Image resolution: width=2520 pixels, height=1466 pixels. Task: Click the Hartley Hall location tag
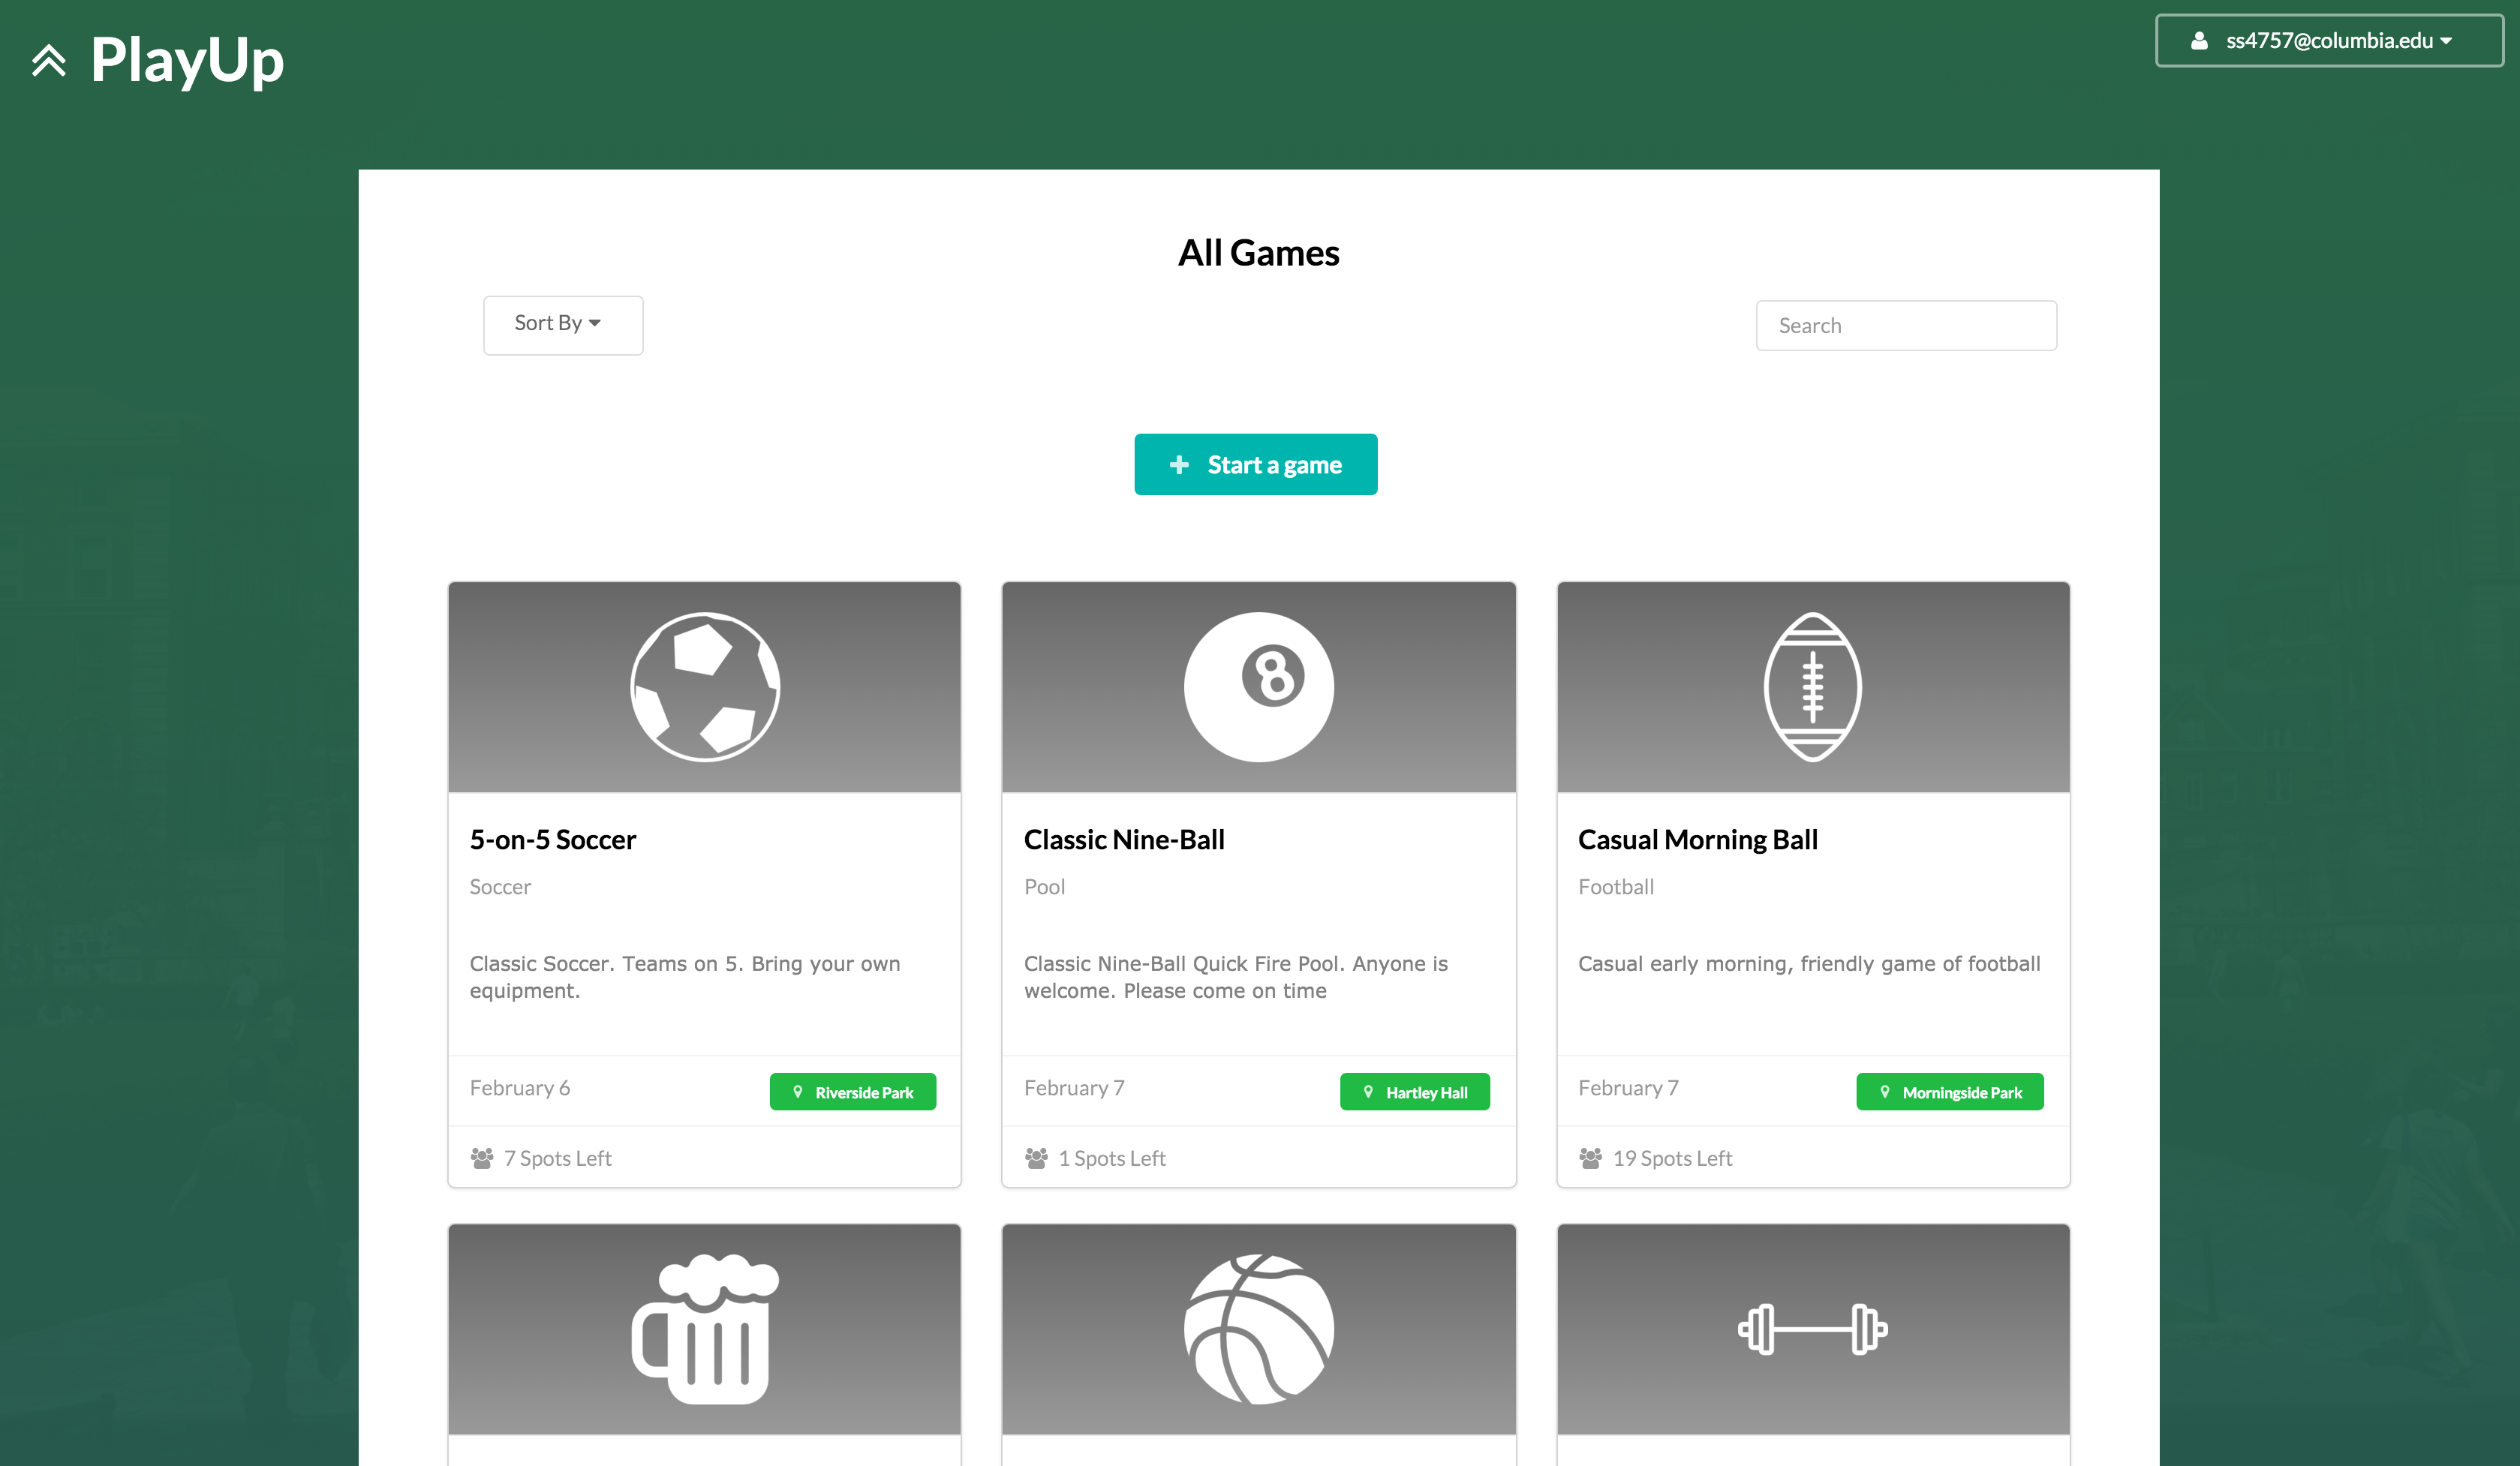point(1414,1092)
